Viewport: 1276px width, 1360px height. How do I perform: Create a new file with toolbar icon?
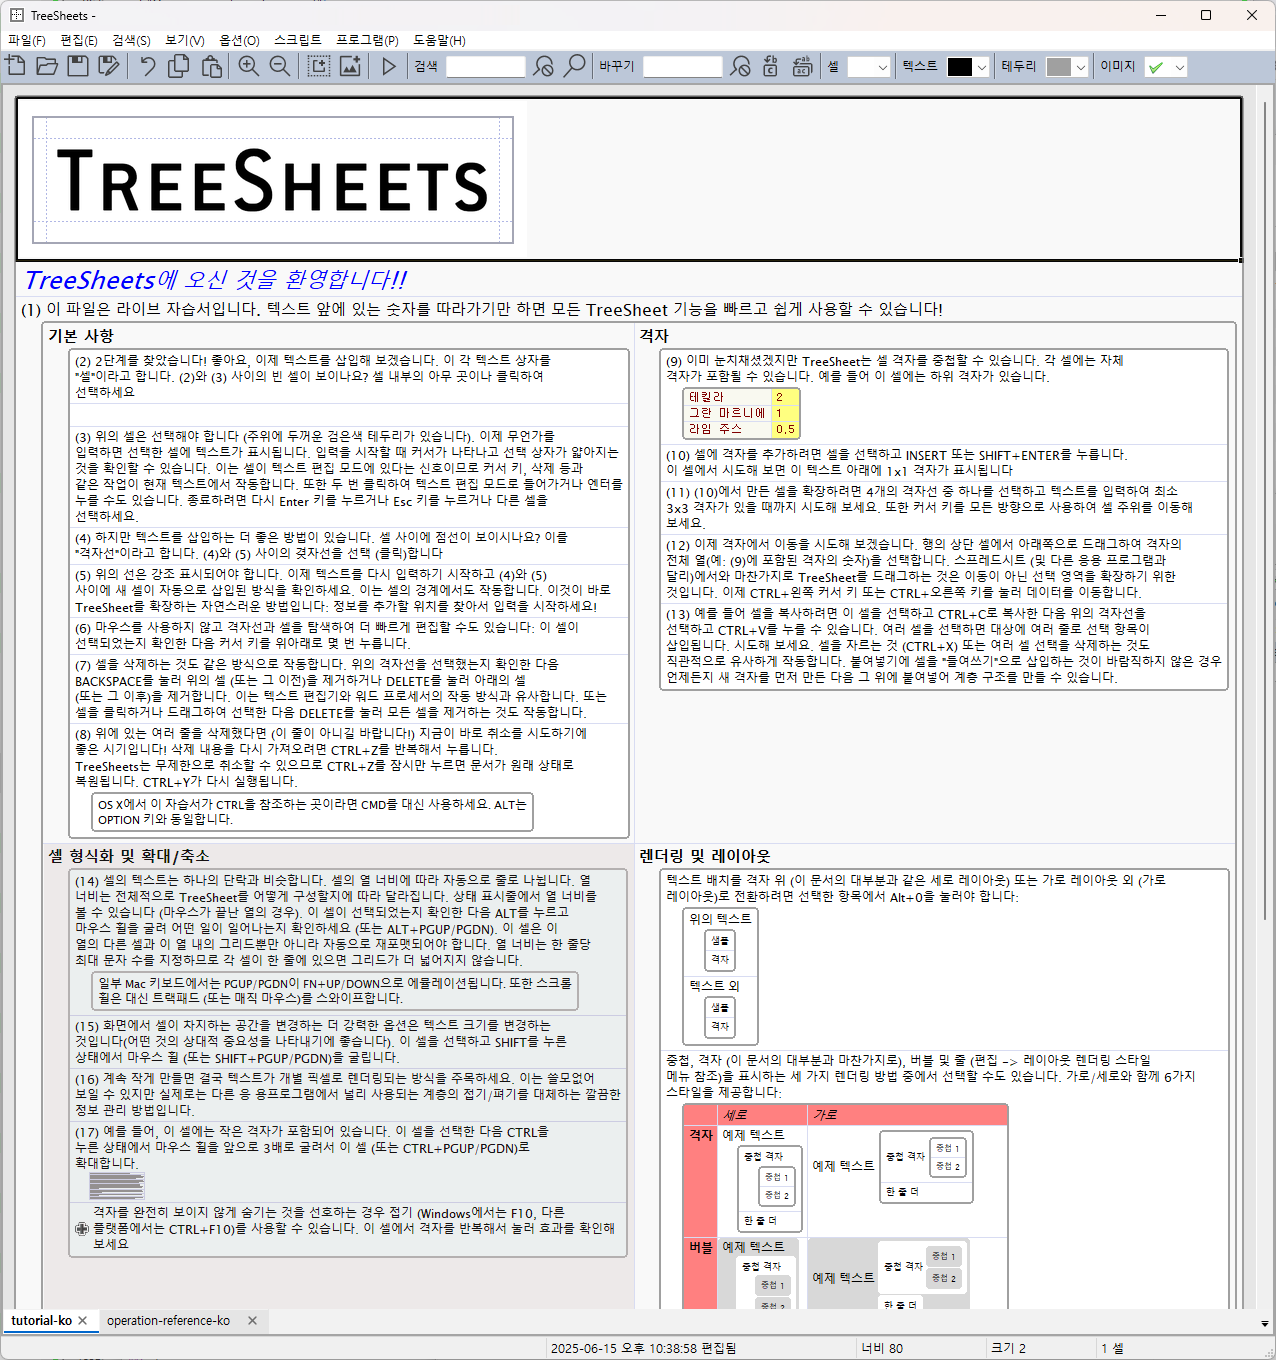click(x=17, y=66)
